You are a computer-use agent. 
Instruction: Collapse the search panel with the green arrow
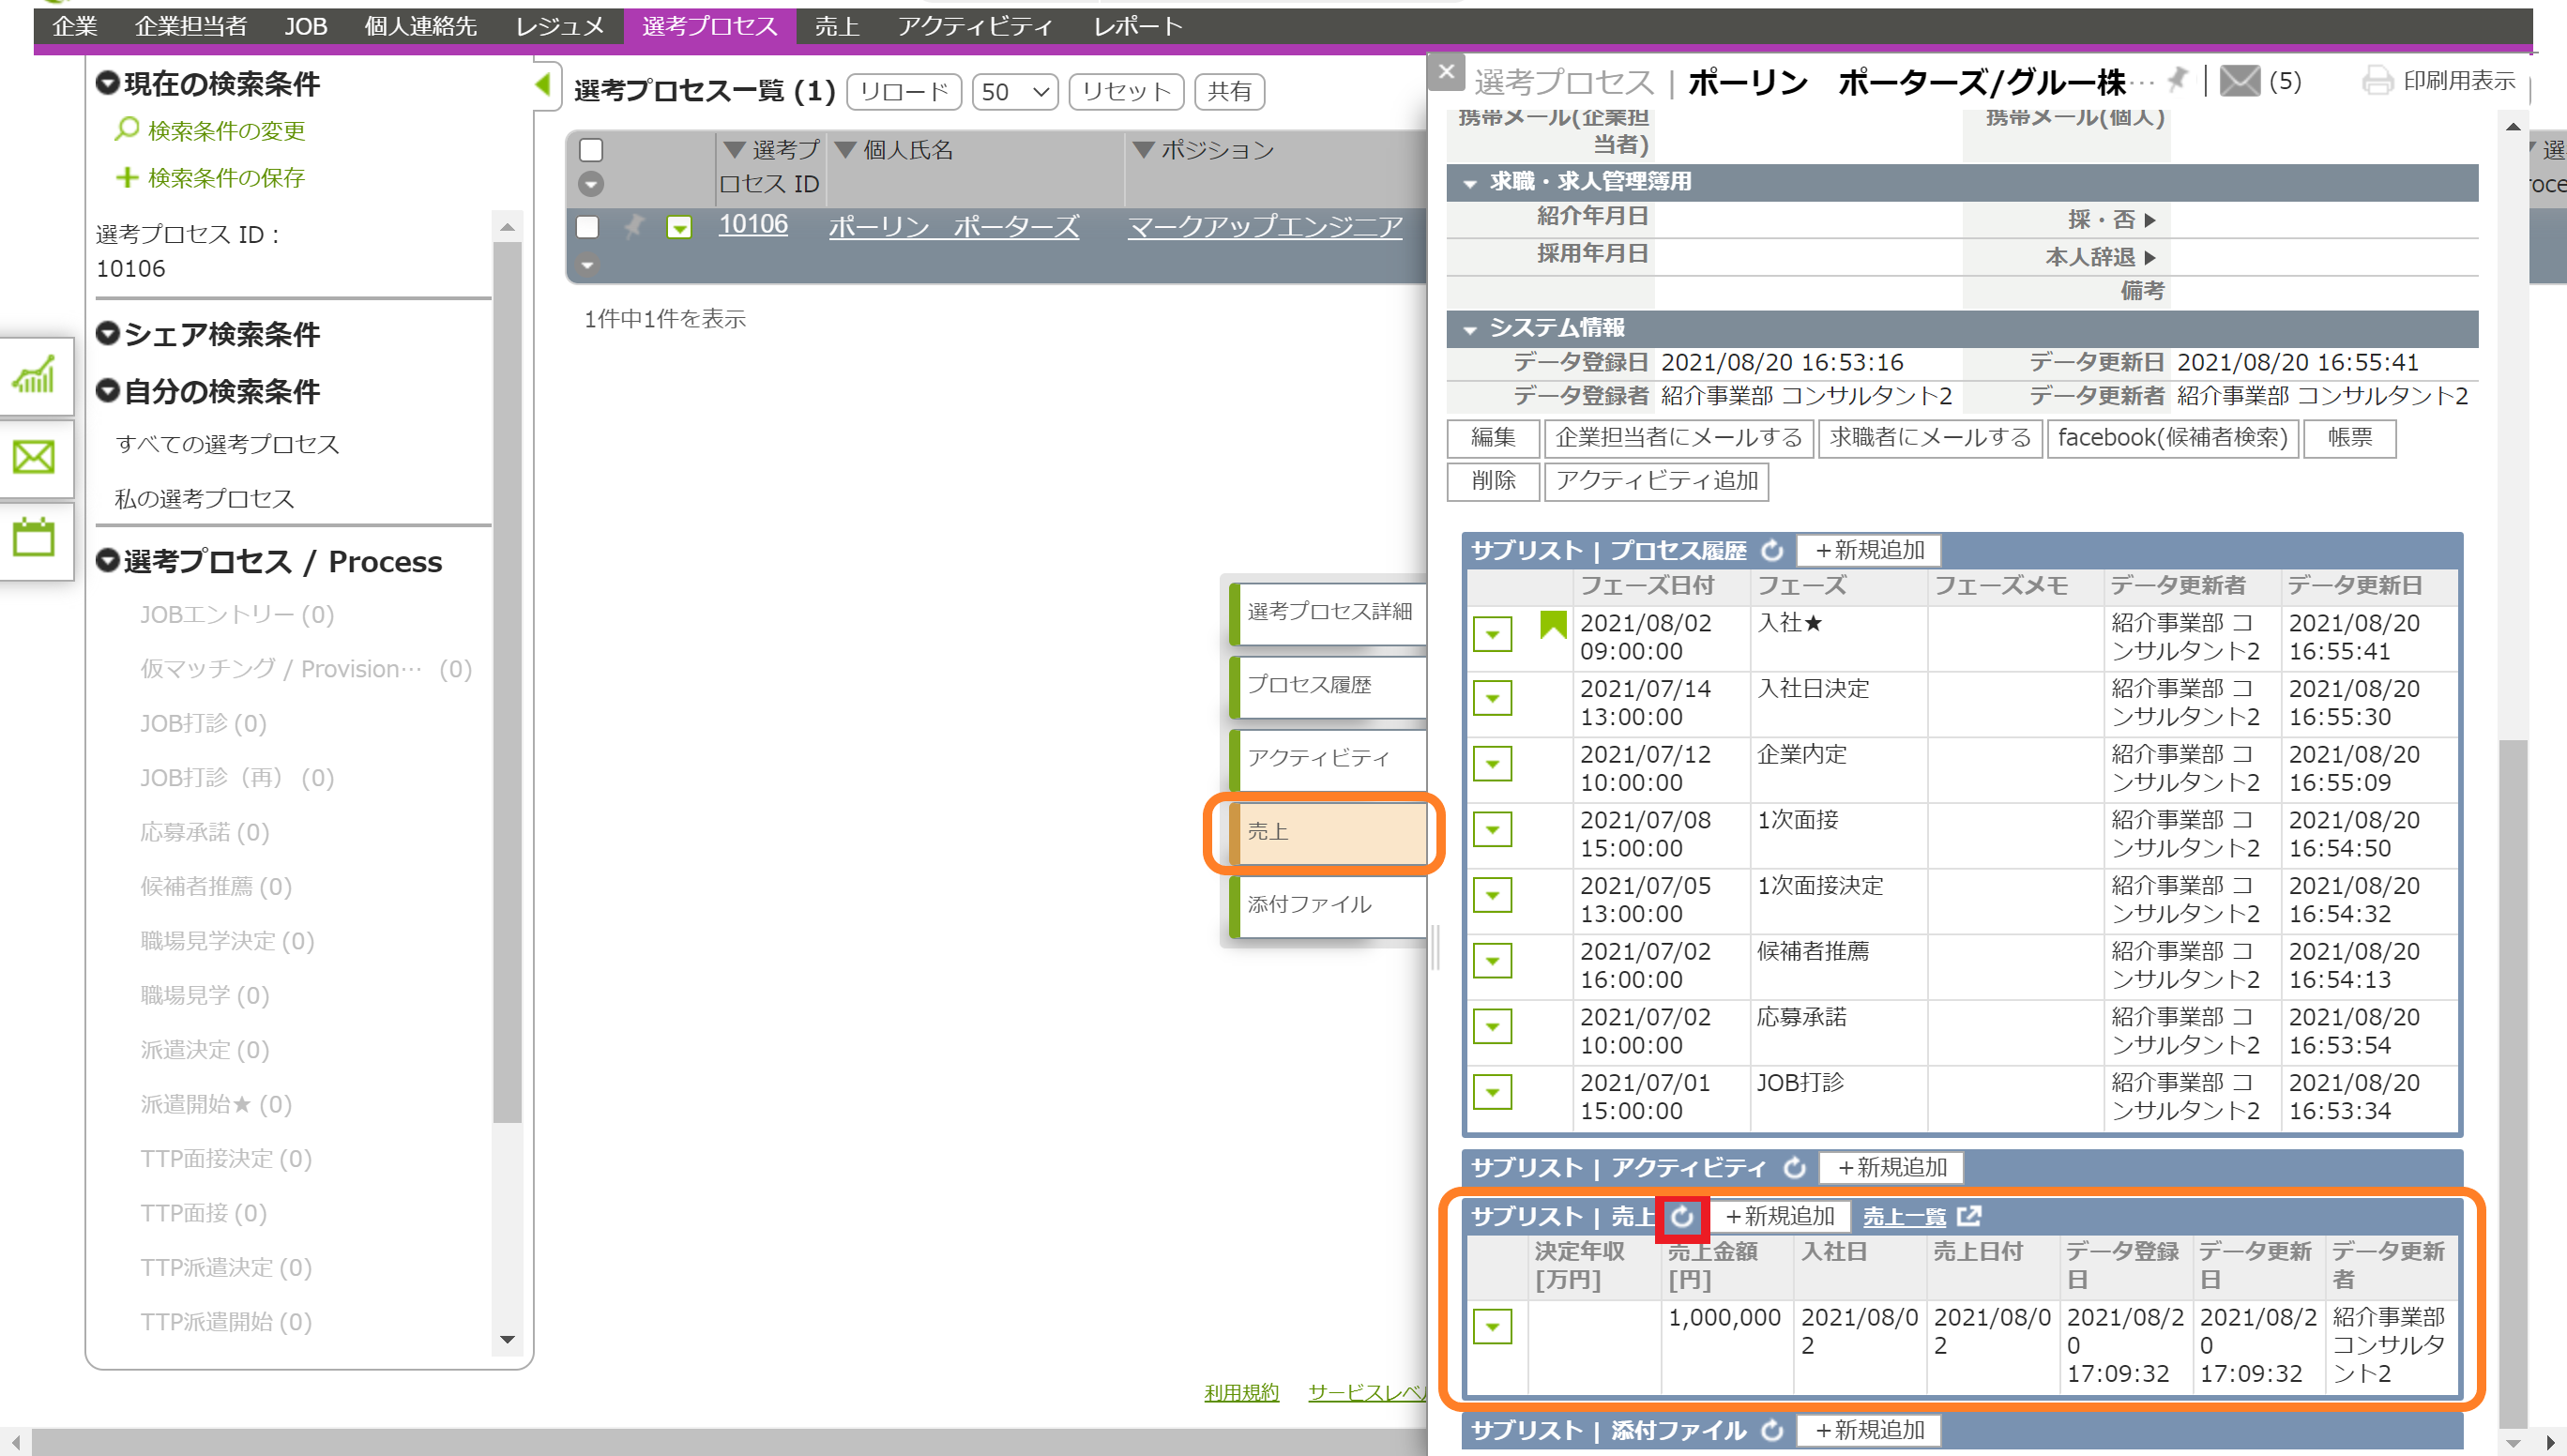544,86
